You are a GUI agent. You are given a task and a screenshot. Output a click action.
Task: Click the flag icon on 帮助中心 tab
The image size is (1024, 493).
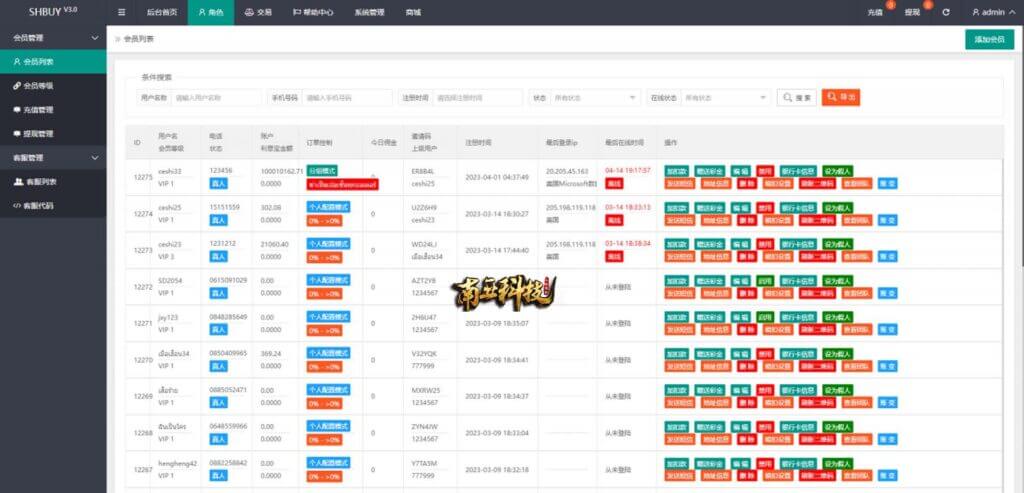click(297, 12)
